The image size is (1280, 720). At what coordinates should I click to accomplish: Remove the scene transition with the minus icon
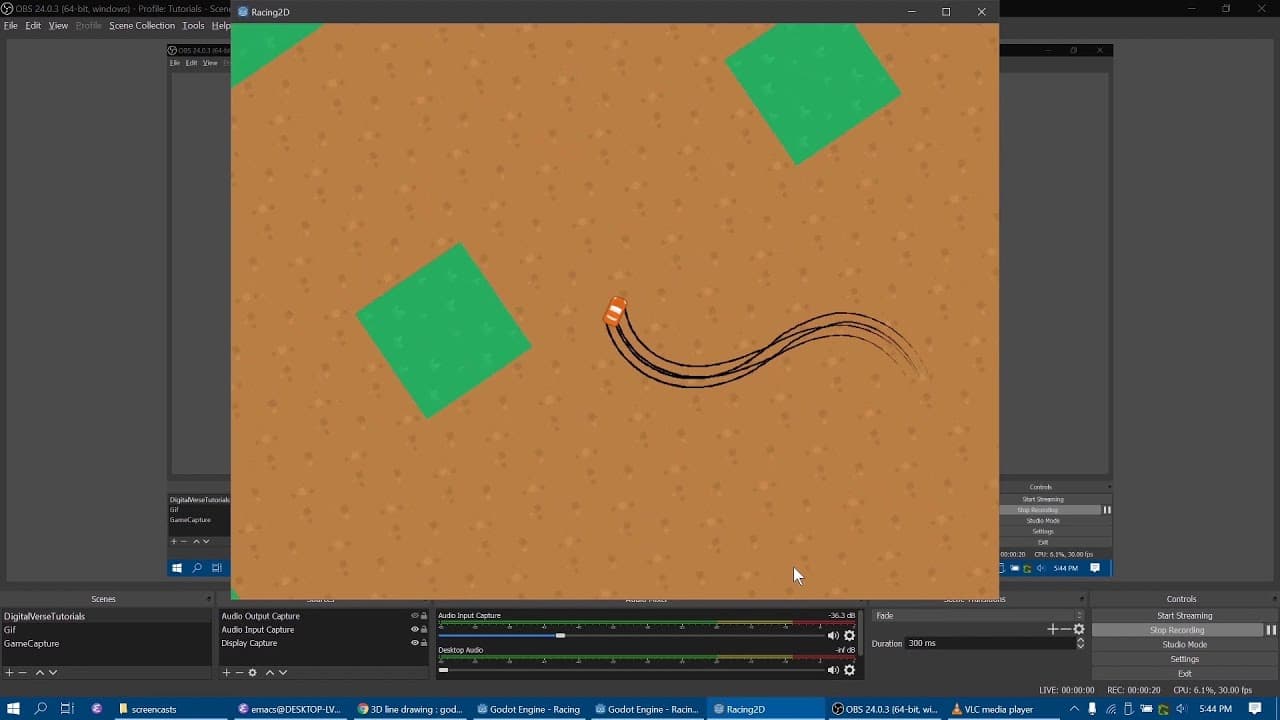point(1065,629)
